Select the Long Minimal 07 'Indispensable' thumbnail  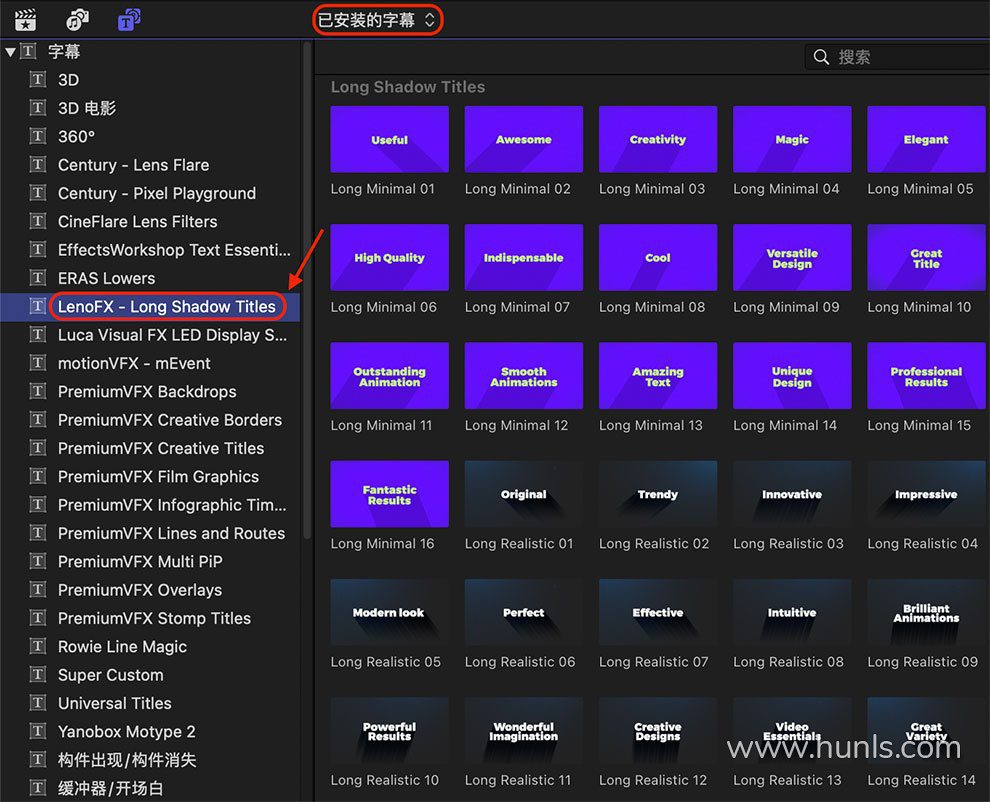(523, 257)
